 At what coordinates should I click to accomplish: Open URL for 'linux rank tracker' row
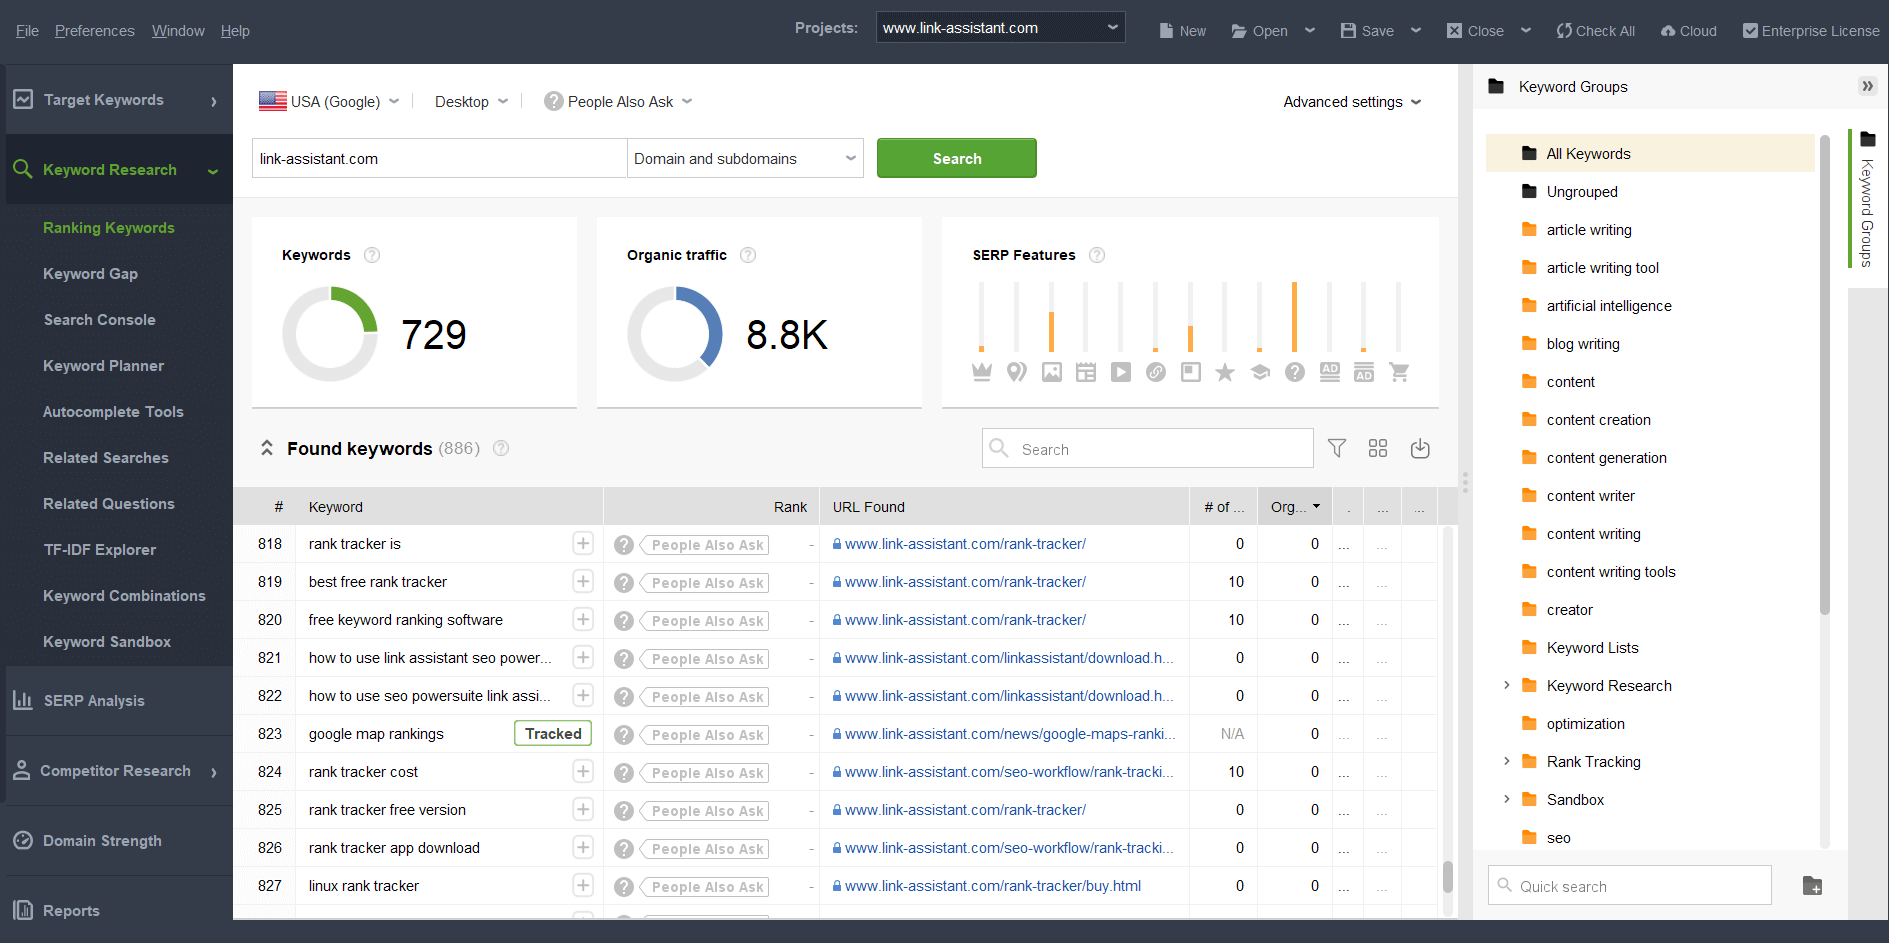point(992,885)
